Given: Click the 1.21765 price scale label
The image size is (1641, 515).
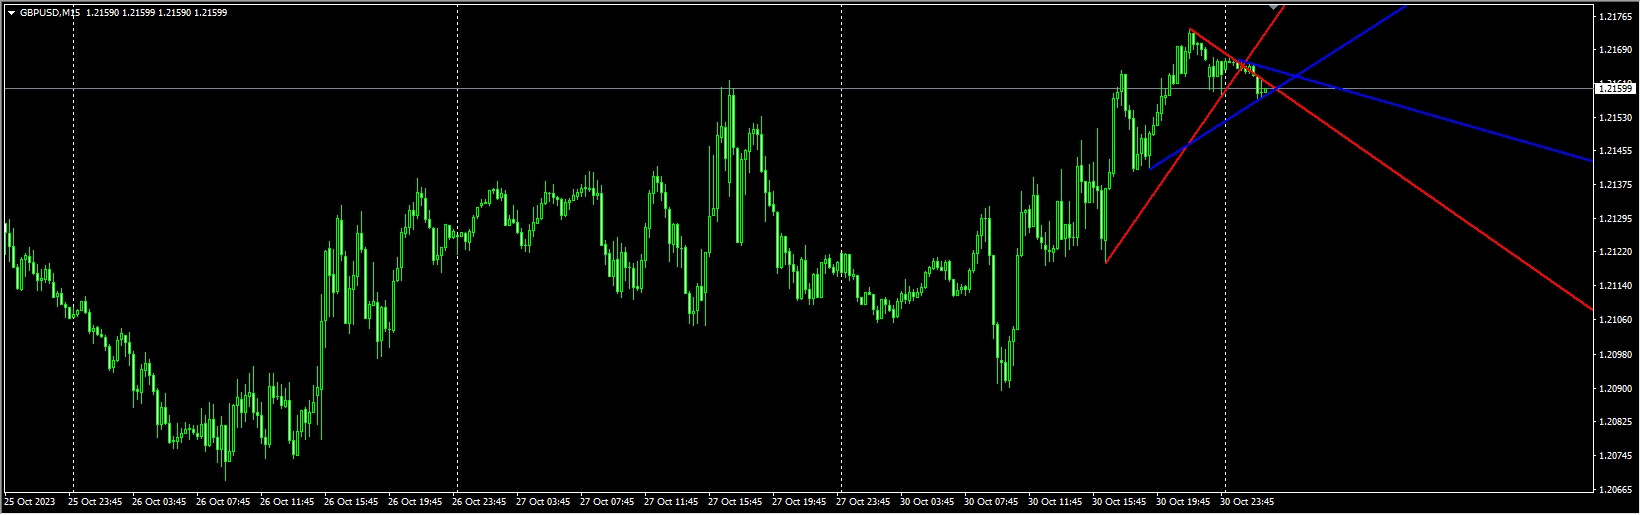Looking at the screenshot, I should click(1614, 17).
